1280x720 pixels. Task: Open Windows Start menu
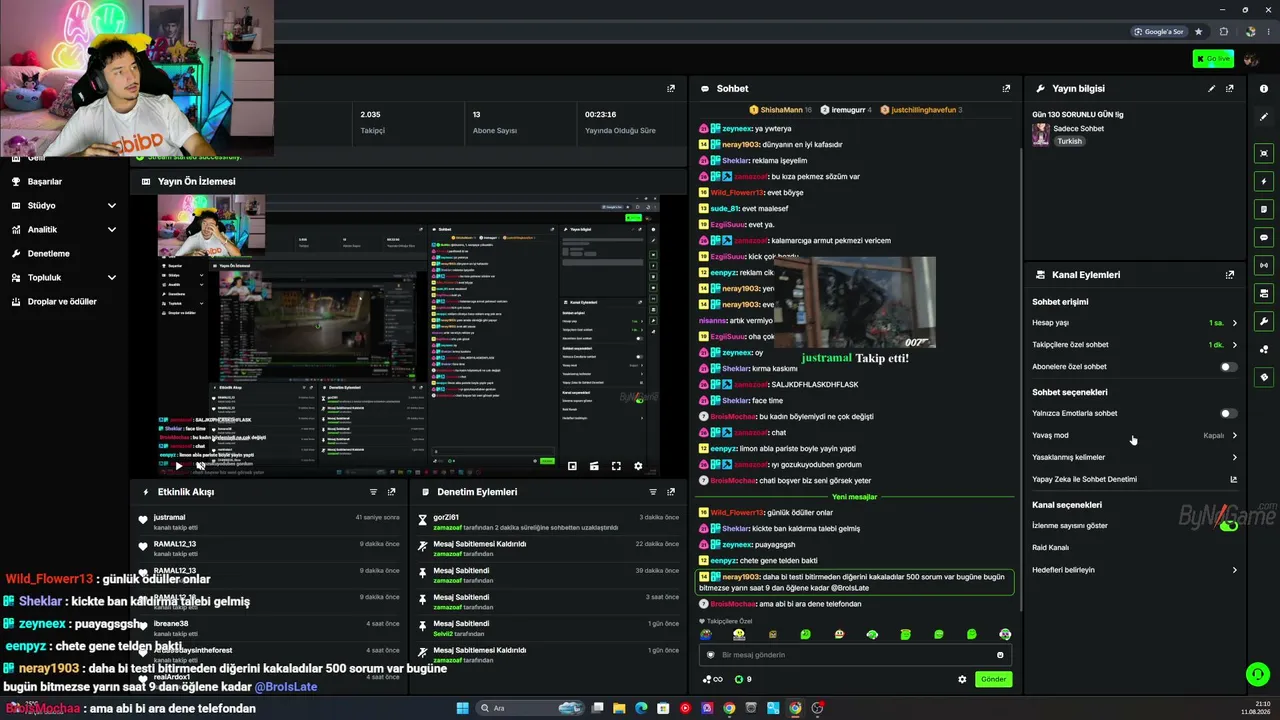462,708
